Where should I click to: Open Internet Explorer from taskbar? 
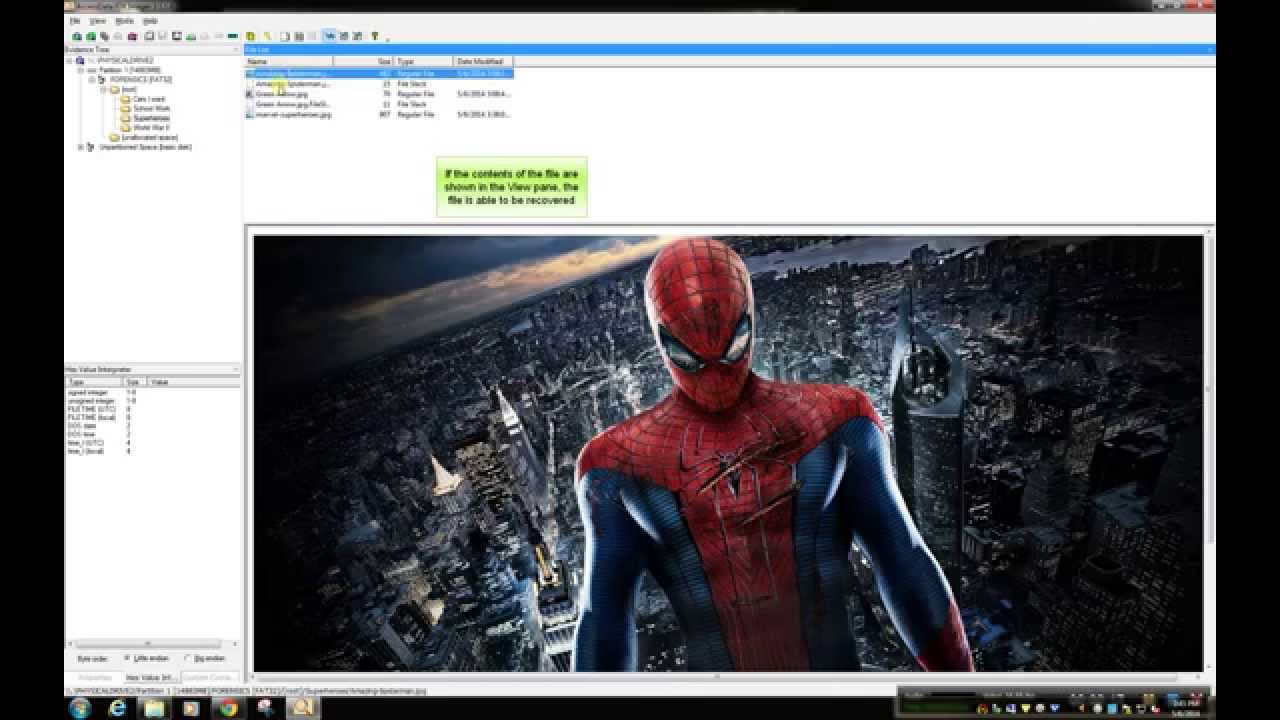click(118, 708)
